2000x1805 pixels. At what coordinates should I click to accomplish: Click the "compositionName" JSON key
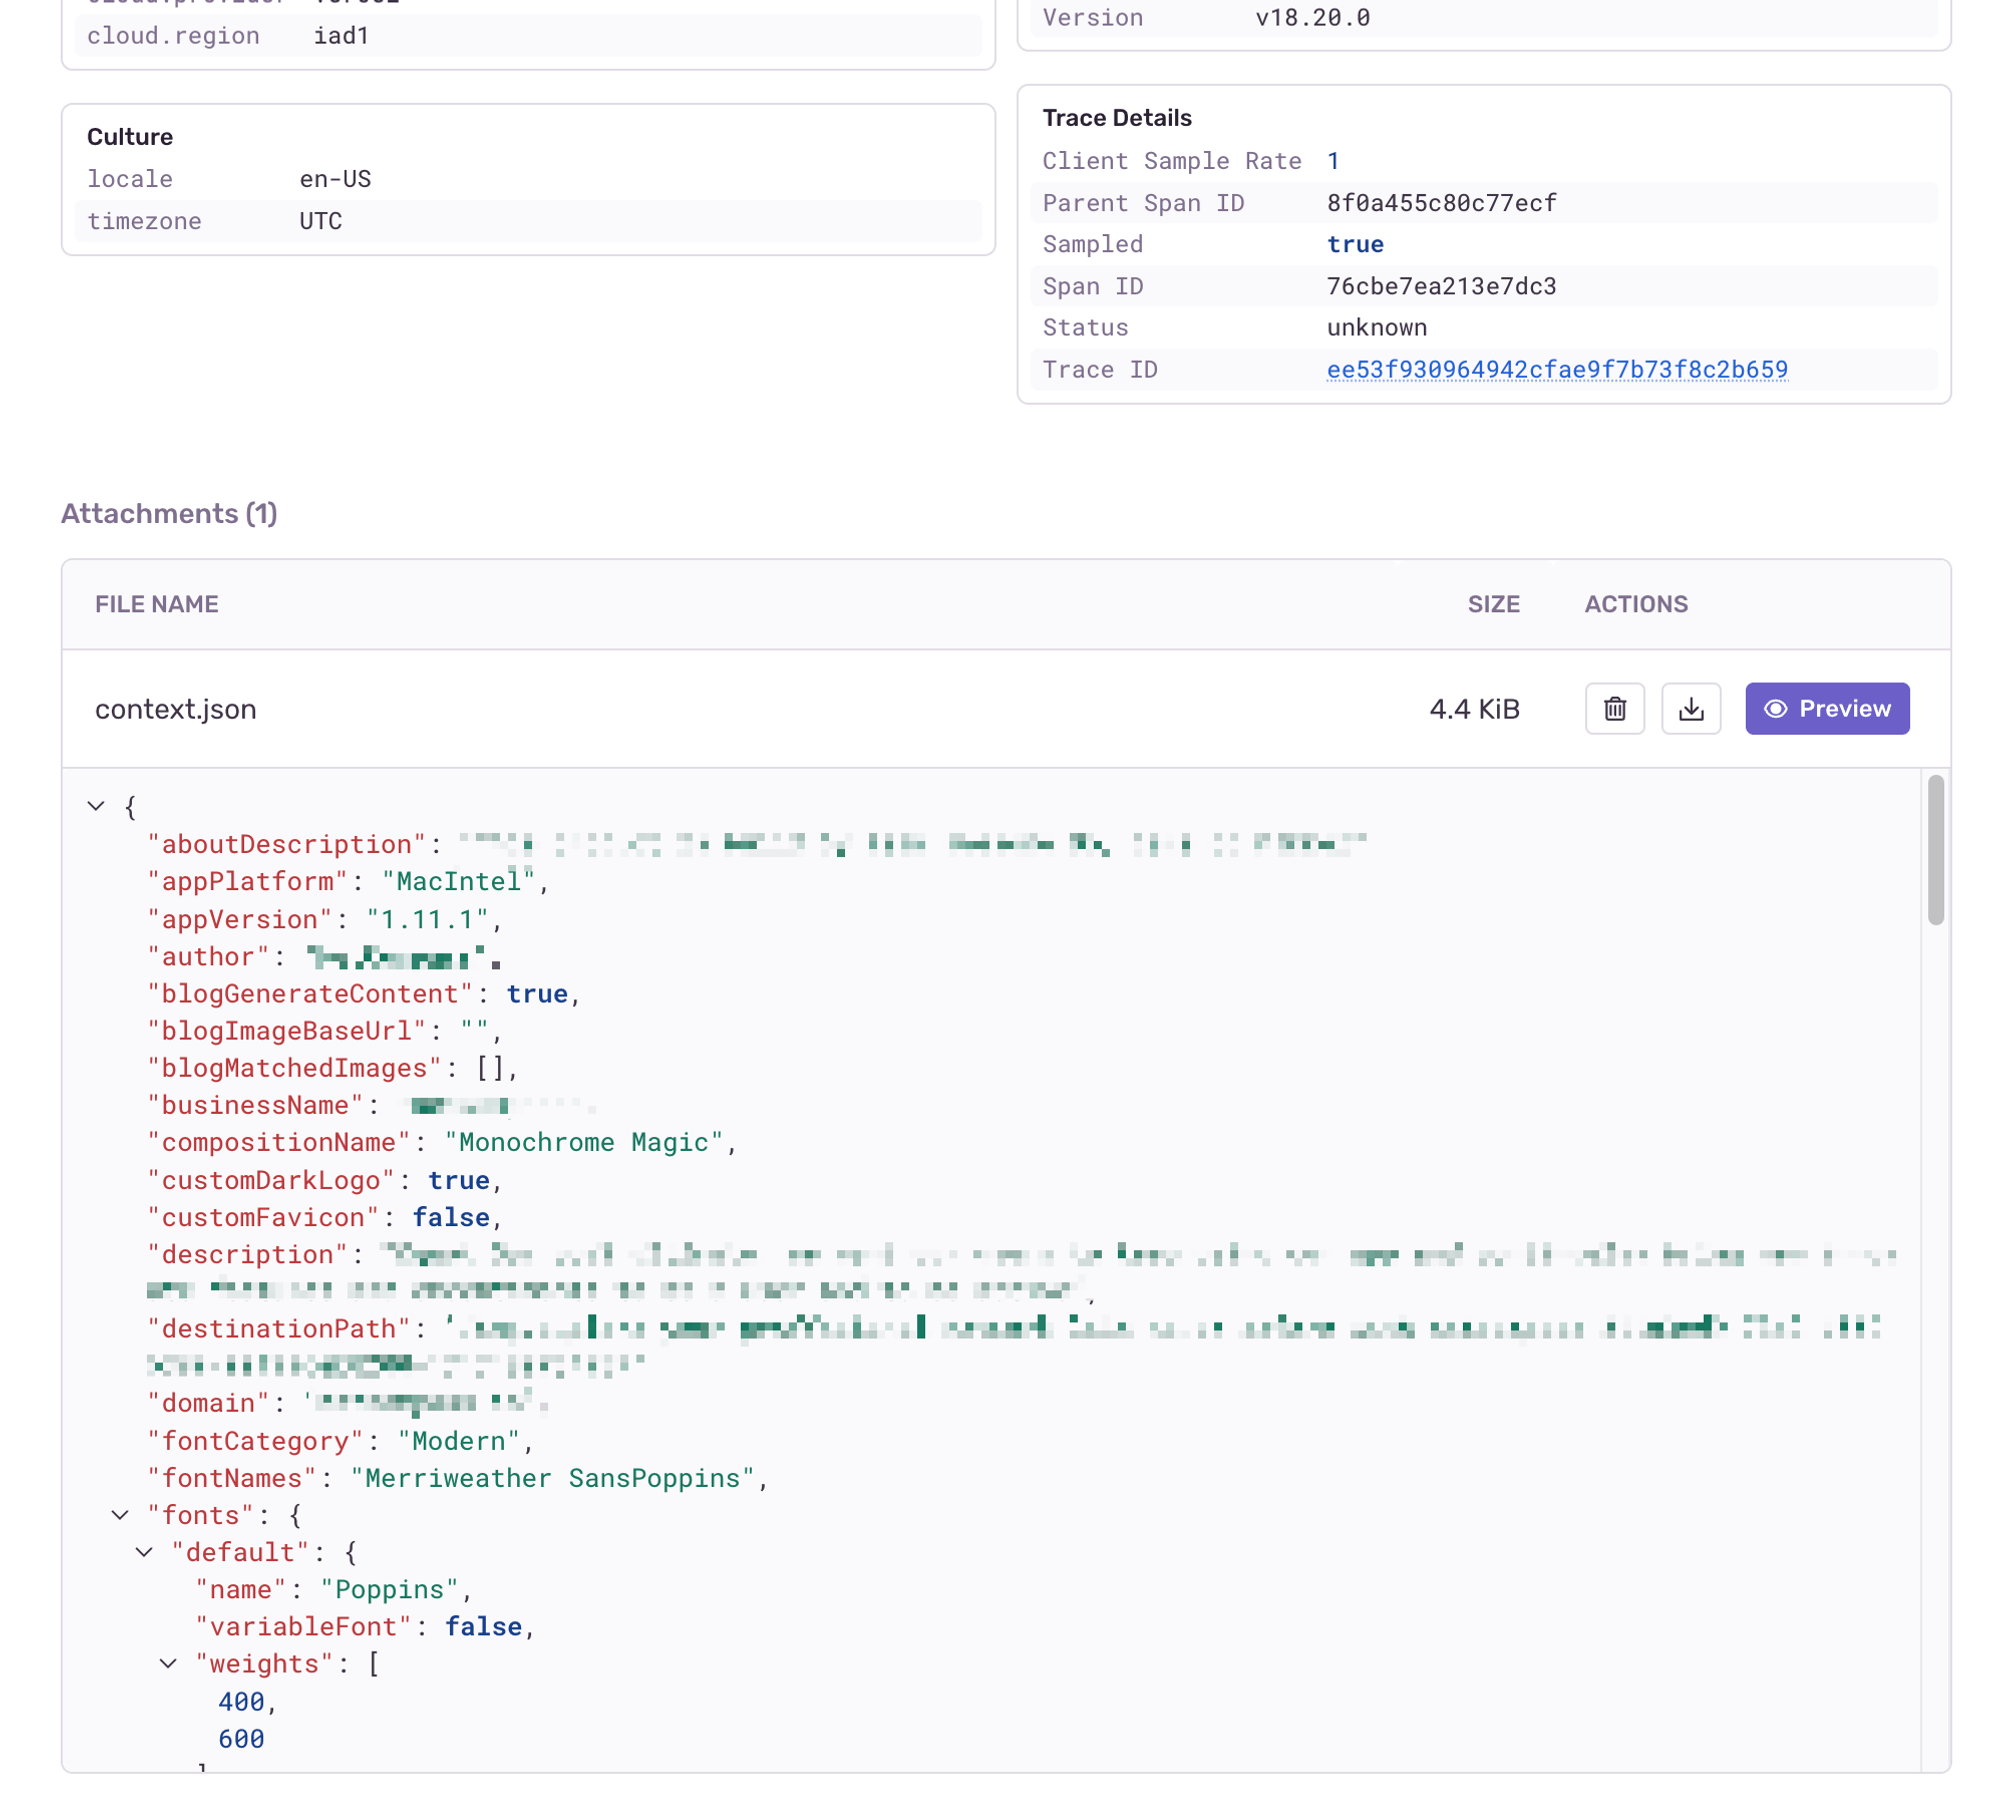279,1142
